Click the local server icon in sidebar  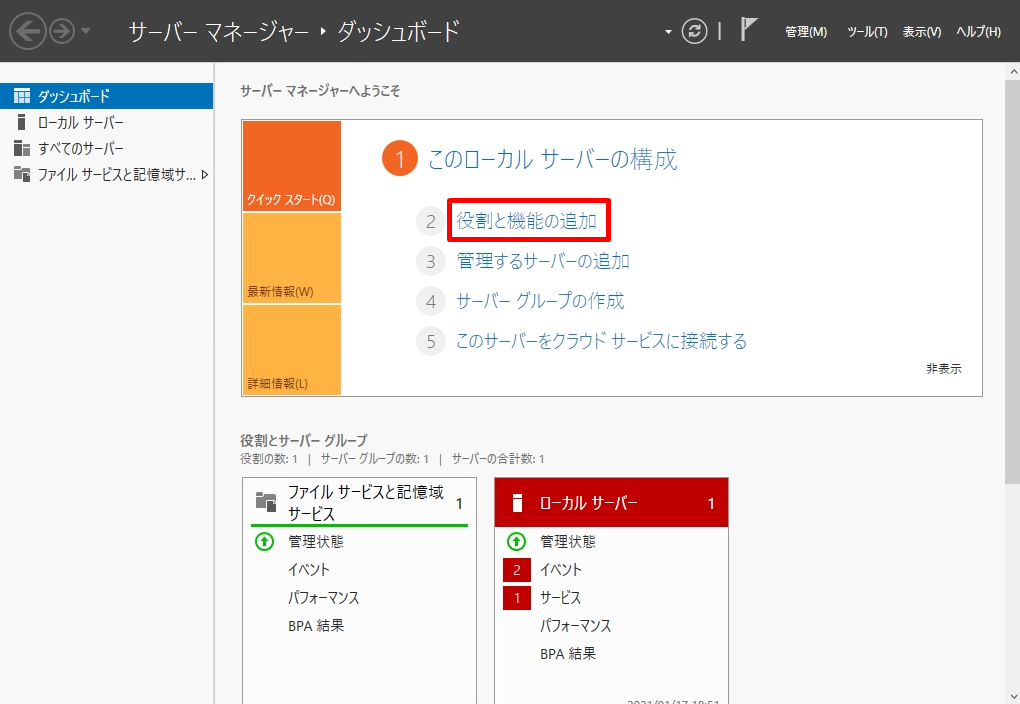tap(21, 122)
